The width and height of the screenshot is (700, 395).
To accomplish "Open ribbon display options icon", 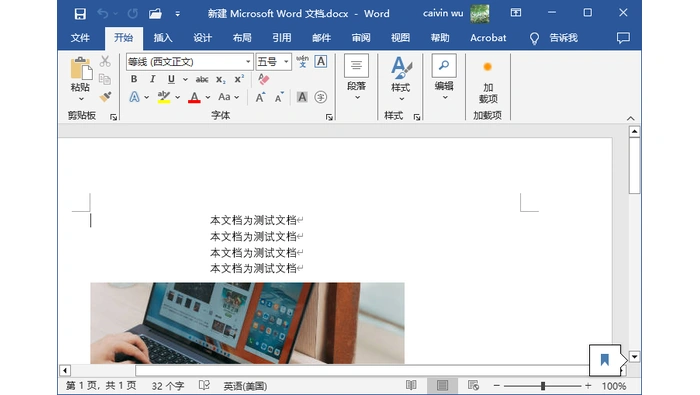I will [x=516, y=13].
